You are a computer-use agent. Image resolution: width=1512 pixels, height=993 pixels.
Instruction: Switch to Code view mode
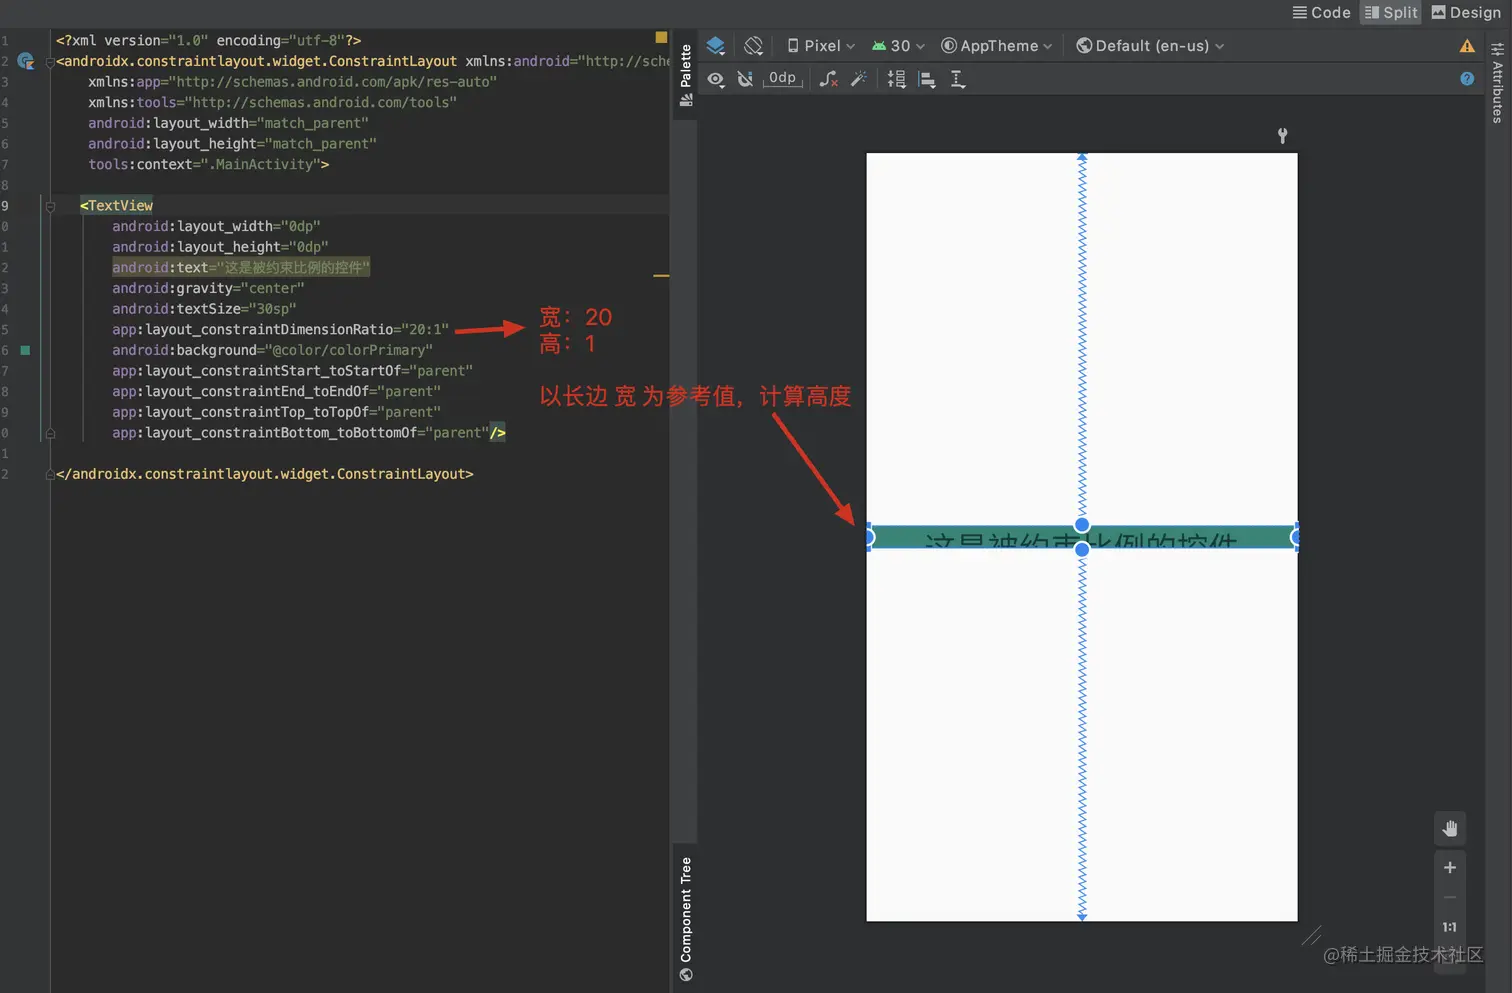point(1321,12)
